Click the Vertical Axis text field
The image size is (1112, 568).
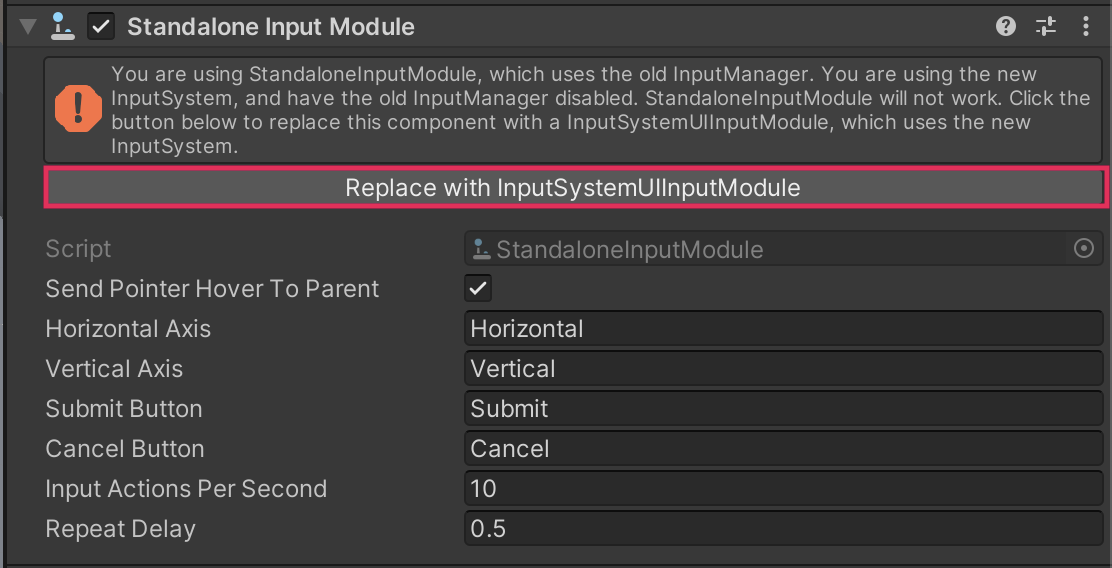point(783,369)
